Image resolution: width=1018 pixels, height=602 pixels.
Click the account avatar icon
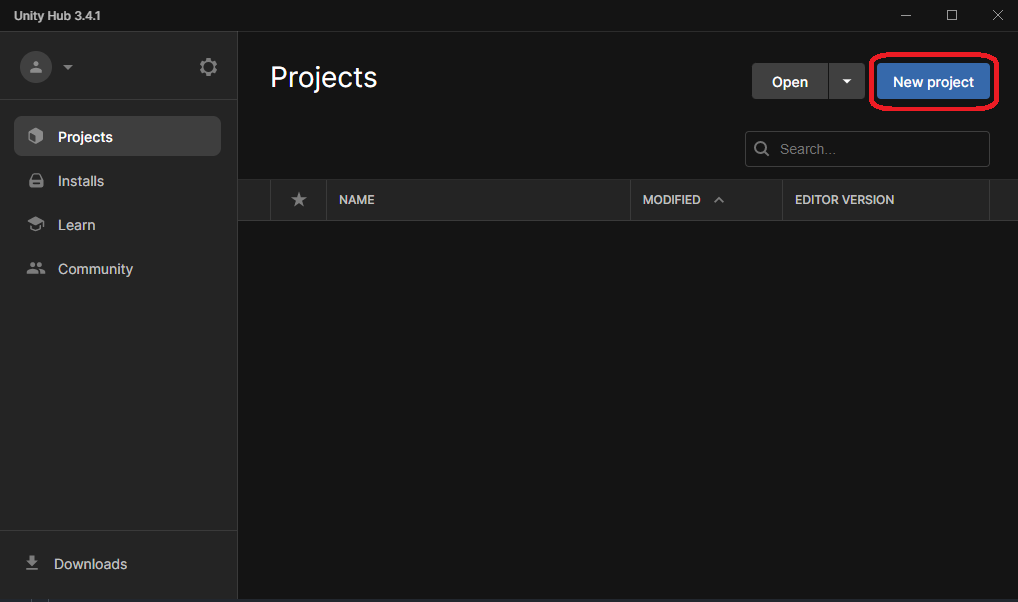36,66
